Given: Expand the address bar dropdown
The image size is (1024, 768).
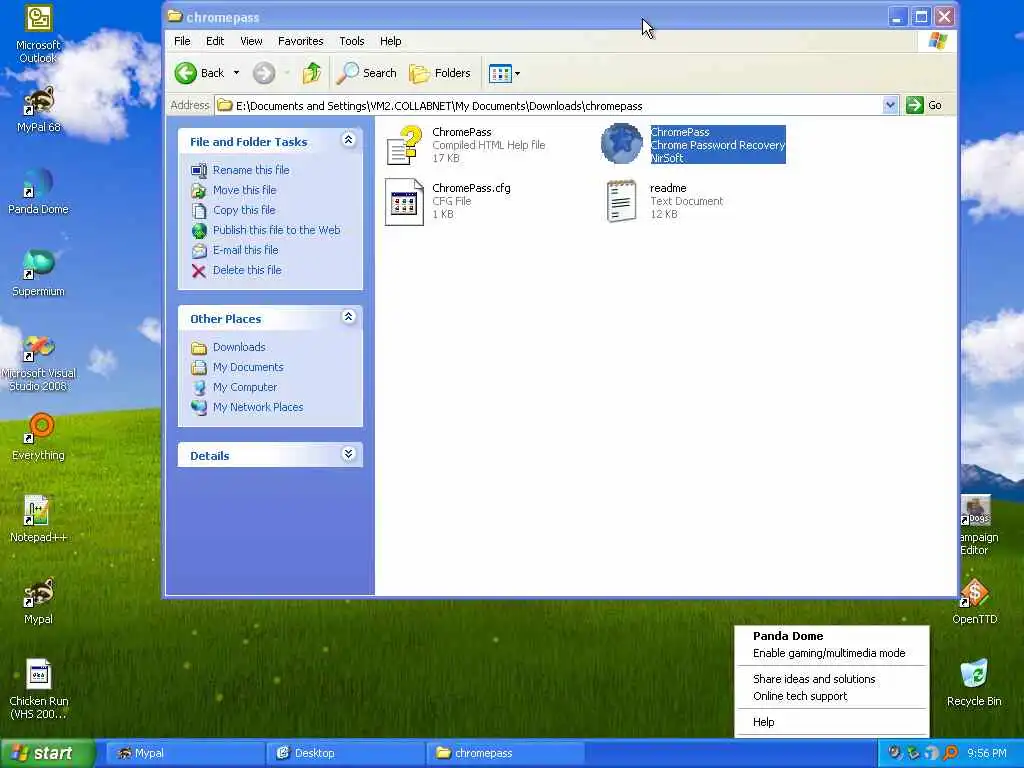Looking at the screenshot, I should tap(889, 105).
